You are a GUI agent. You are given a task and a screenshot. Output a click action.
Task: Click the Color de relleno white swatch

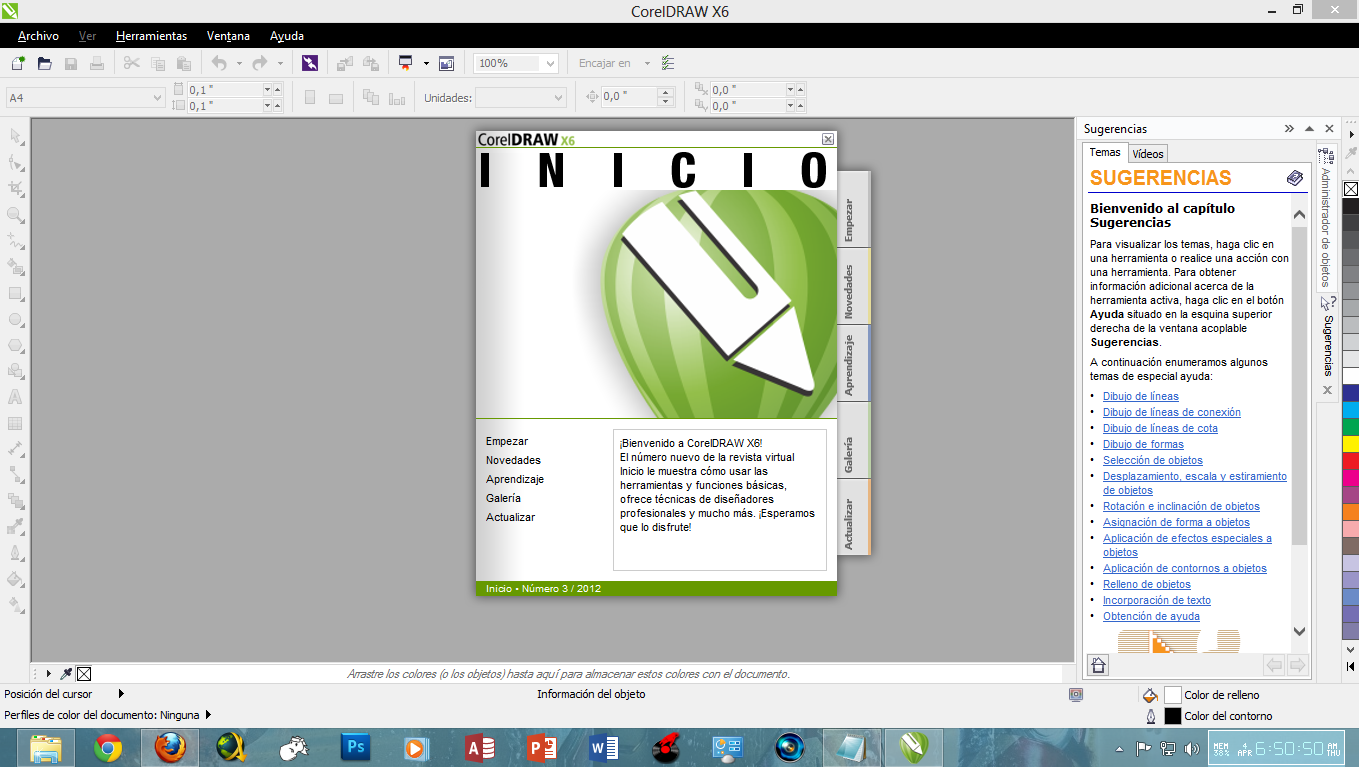point(1173,695)
